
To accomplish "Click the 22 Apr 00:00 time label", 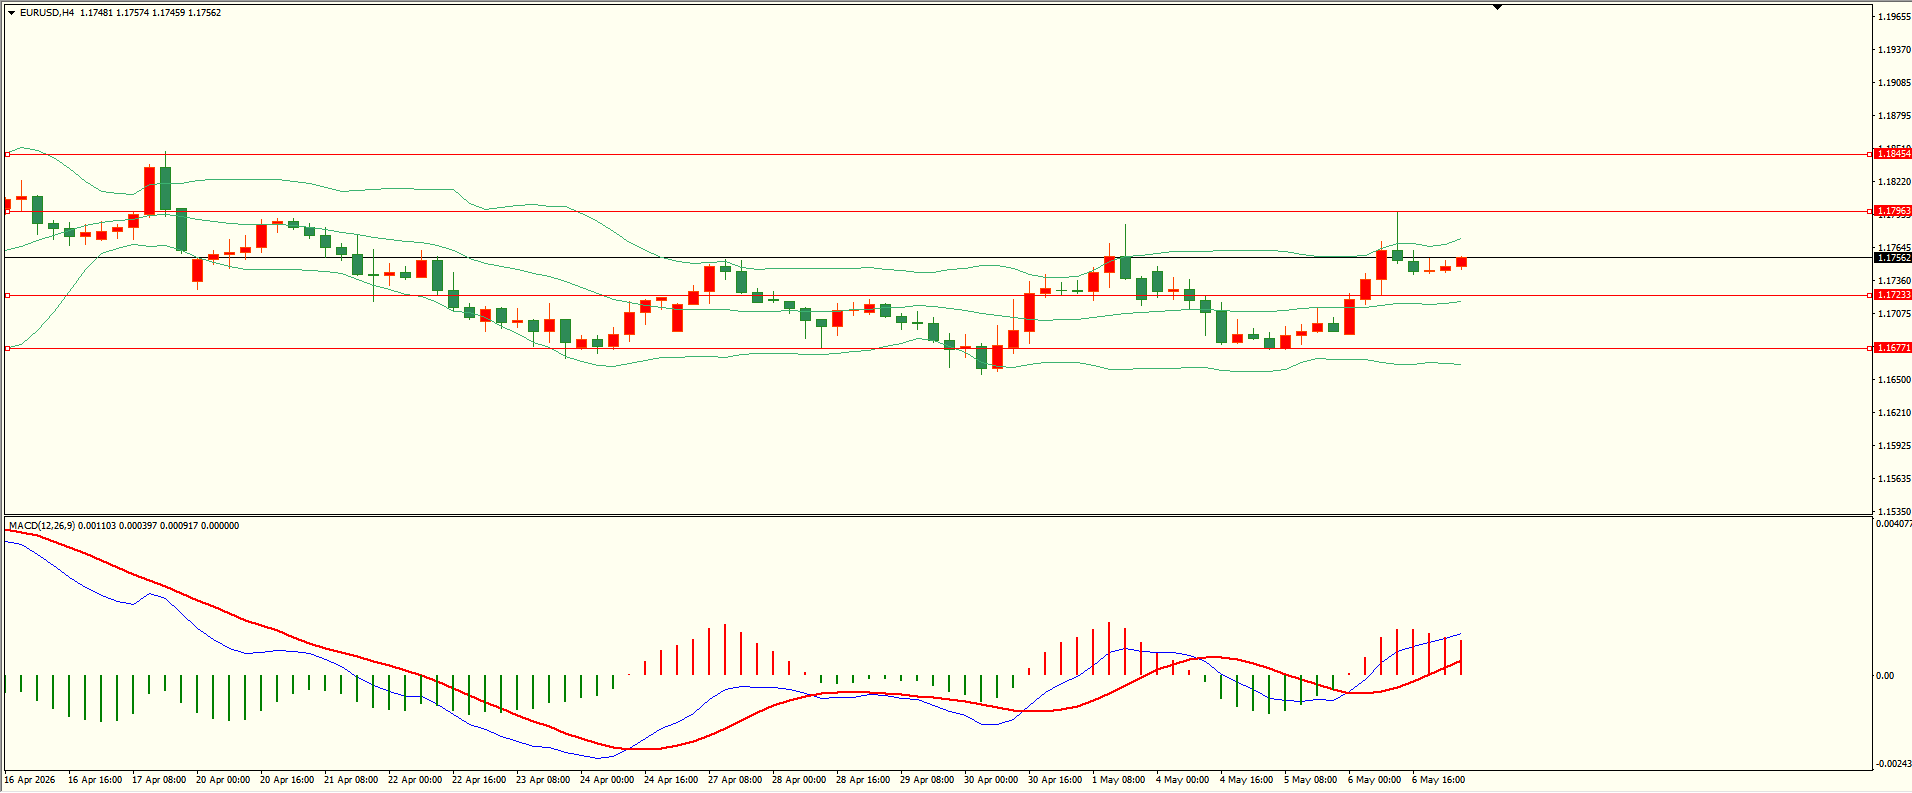I will coord(415,780).
